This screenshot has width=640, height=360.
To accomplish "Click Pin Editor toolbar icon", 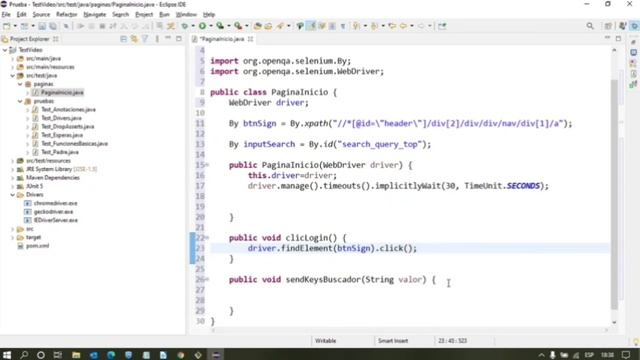I will tap(442, 26).
